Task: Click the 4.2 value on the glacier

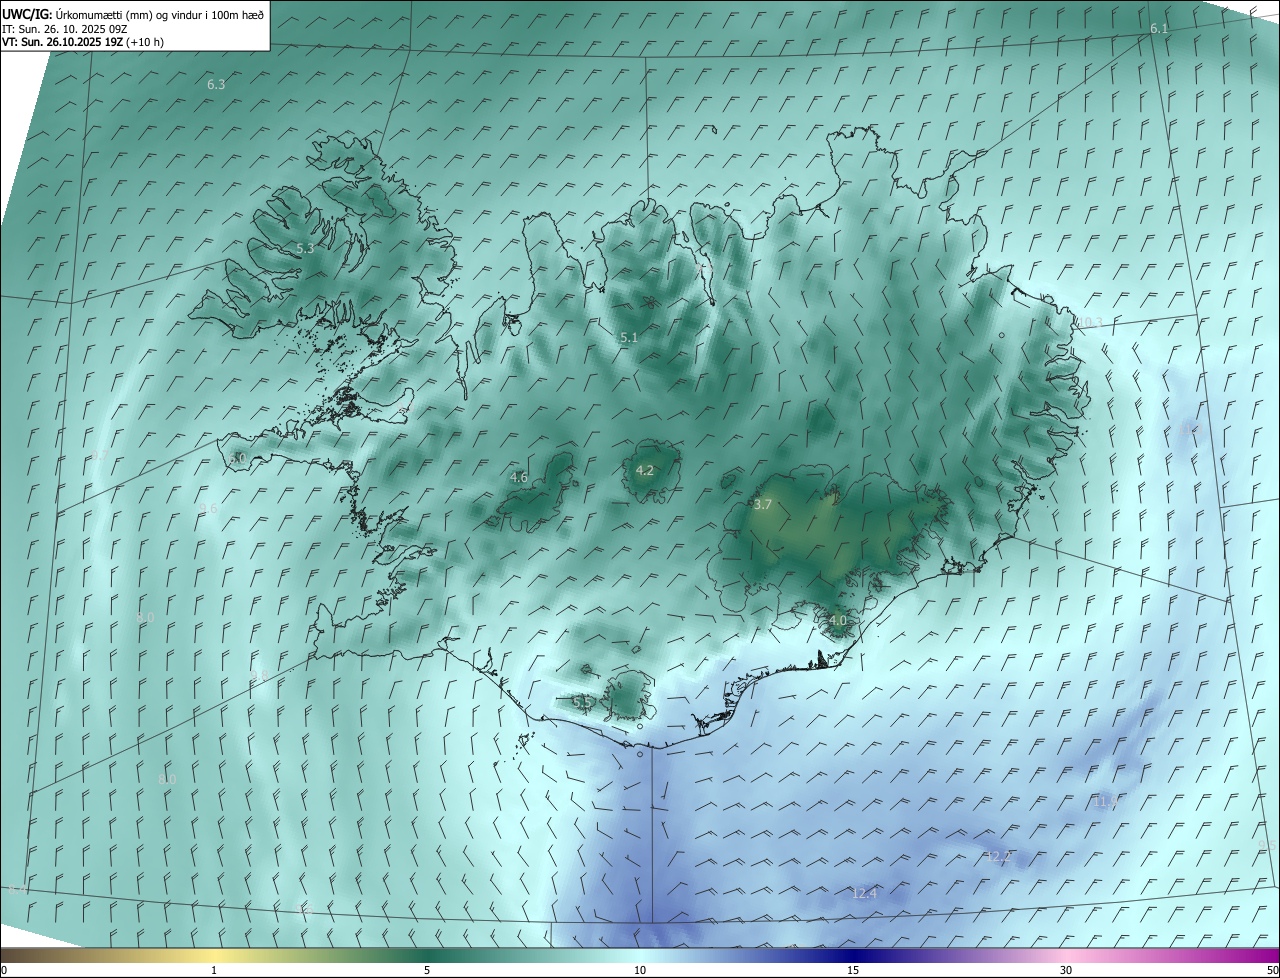Action: pyautogui.click(x=645, y=471)
